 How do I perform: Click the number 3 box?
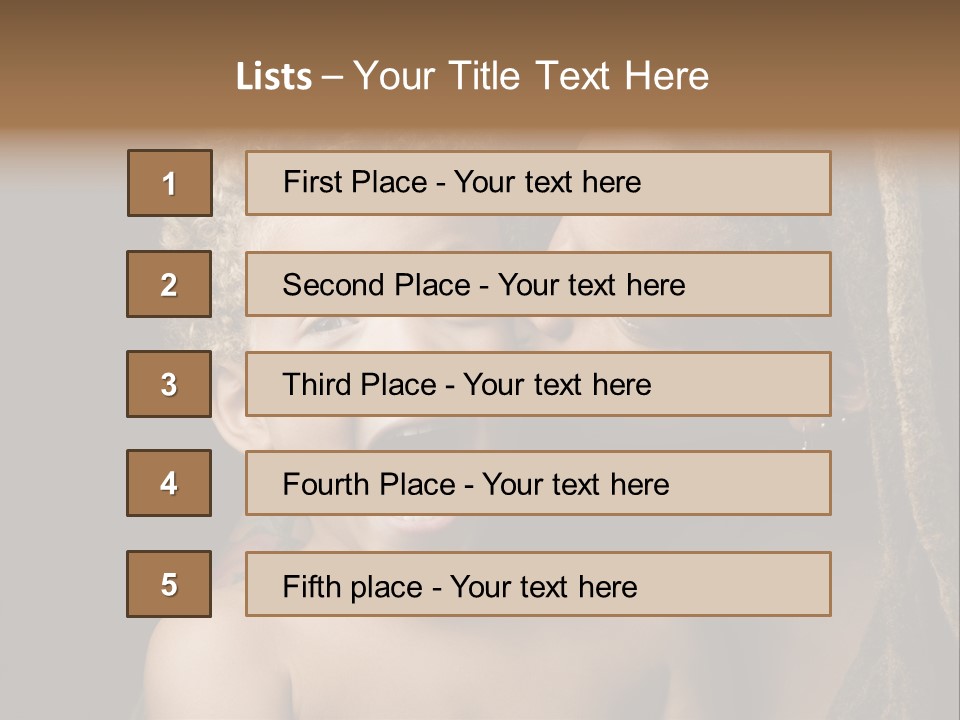click(169, 384)
